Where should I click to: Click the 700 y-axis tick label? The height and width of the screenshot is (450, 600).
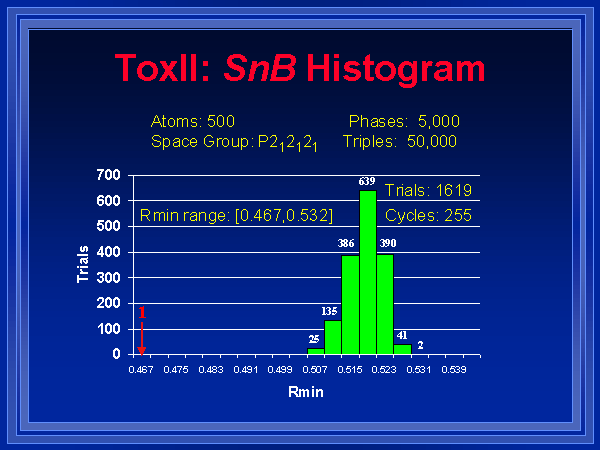click(108, 176)
